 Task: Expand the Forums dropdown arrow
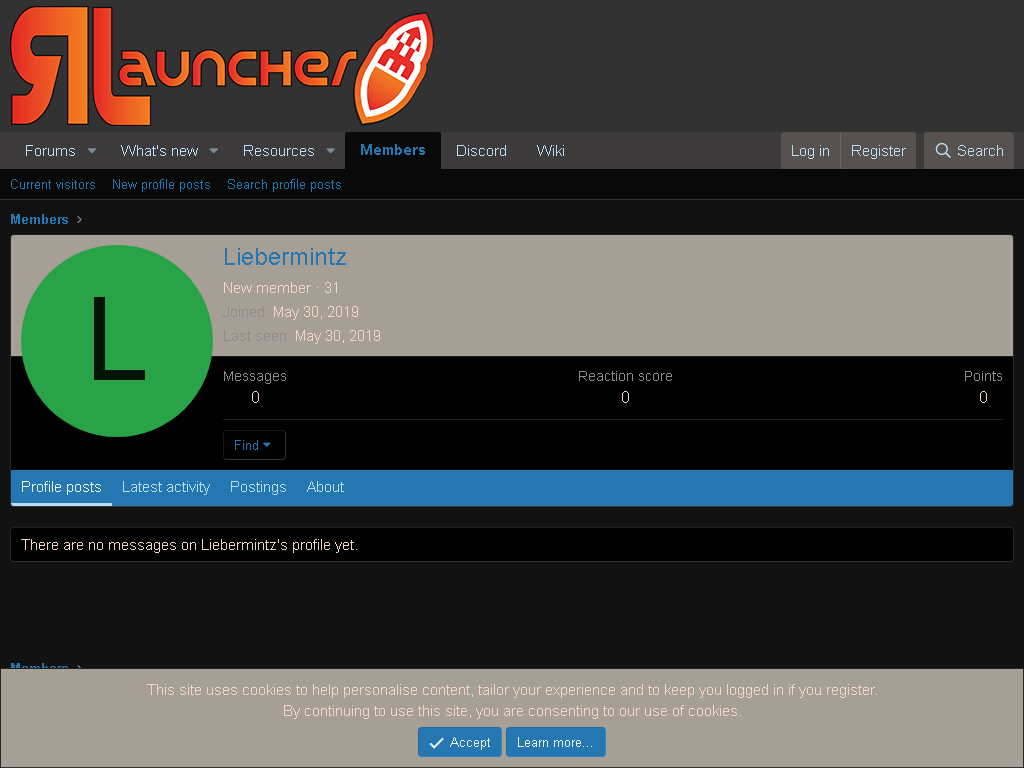[x=92, y=151]
